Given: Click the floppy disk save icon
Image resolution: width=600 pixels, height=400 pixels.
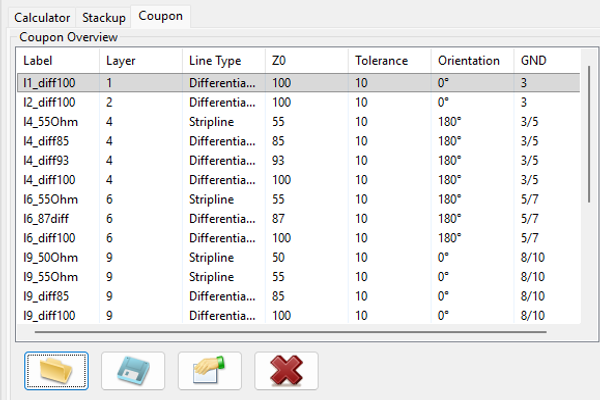Looking at the screenshot, I should coord(133,370).
